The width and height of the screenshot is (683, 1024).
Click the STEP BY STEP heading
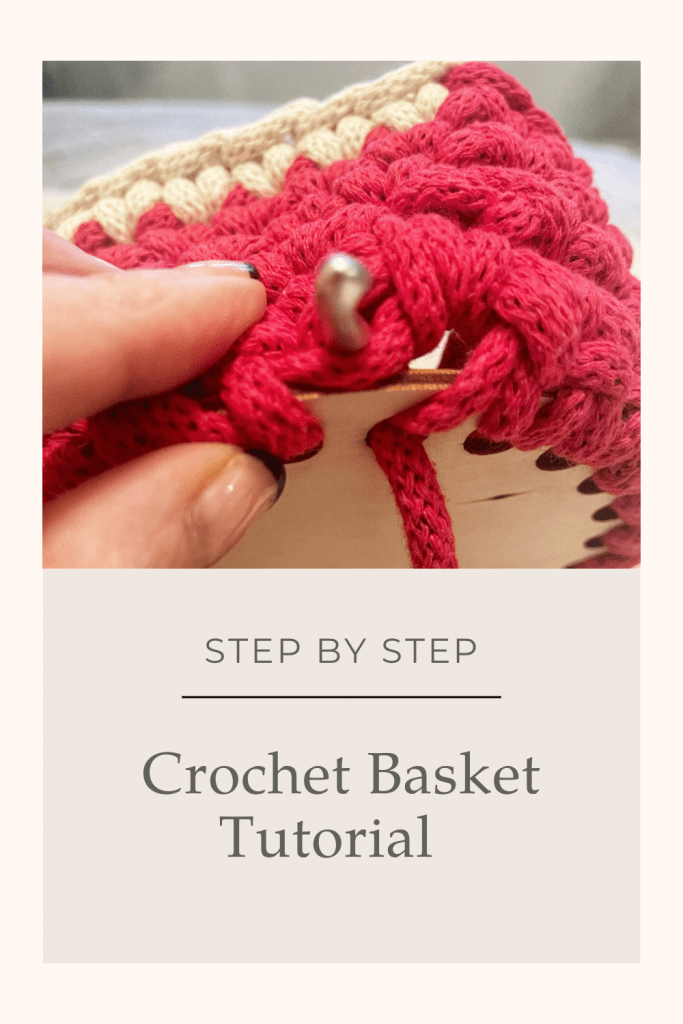[x=342, y=651]
